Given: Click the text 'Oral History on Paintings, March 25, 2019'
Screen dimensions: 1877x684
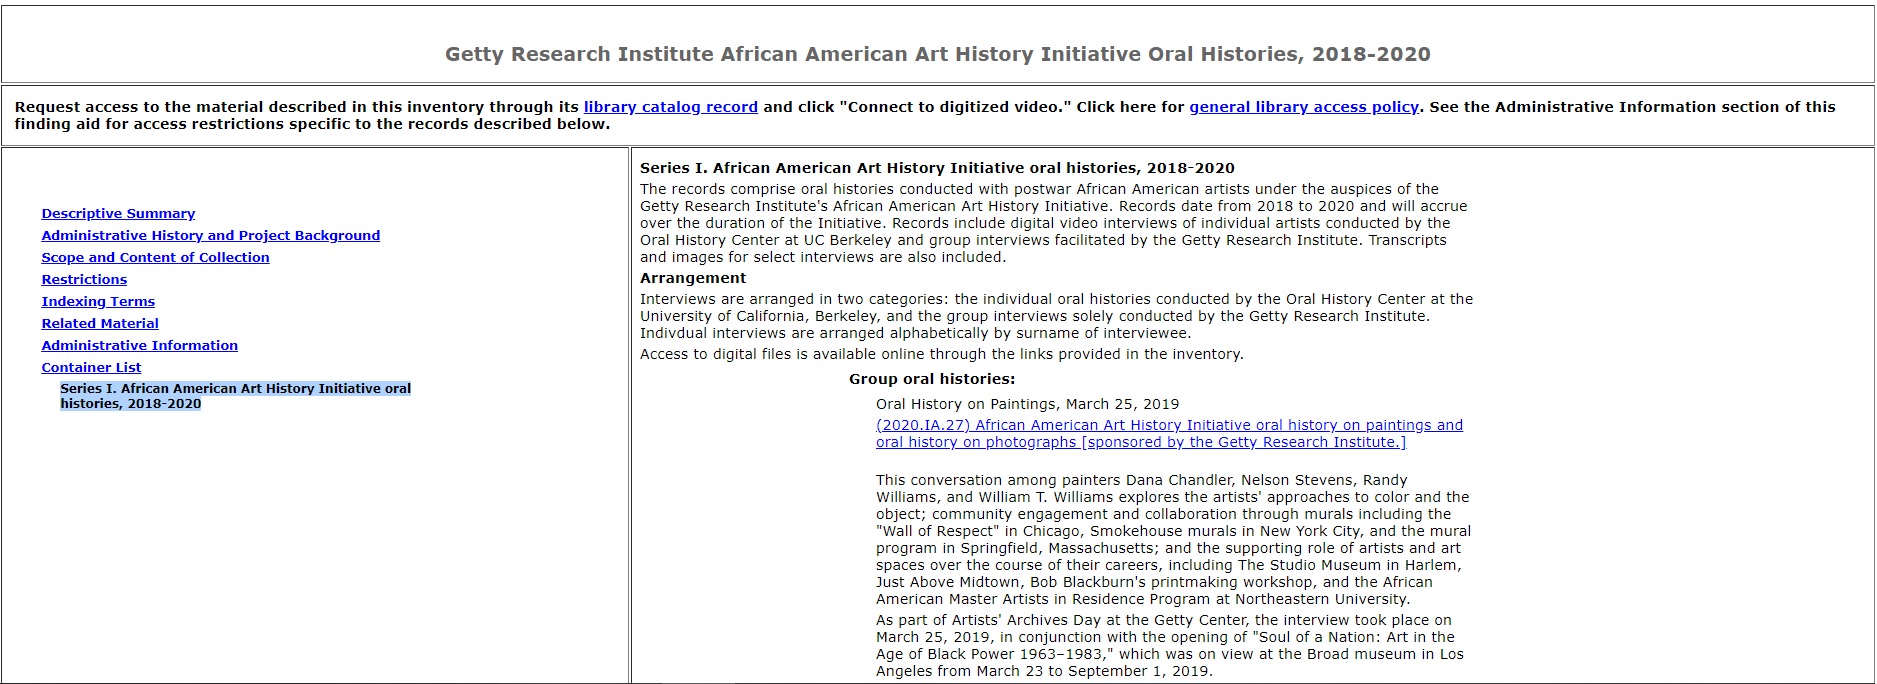Looking at the screenshot, I should [x=1027, y=404].
